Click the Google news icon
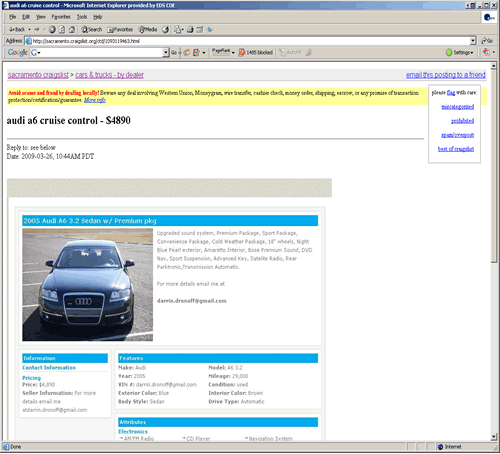The height and width of the screenshot is (454, 500). point(187,52)
